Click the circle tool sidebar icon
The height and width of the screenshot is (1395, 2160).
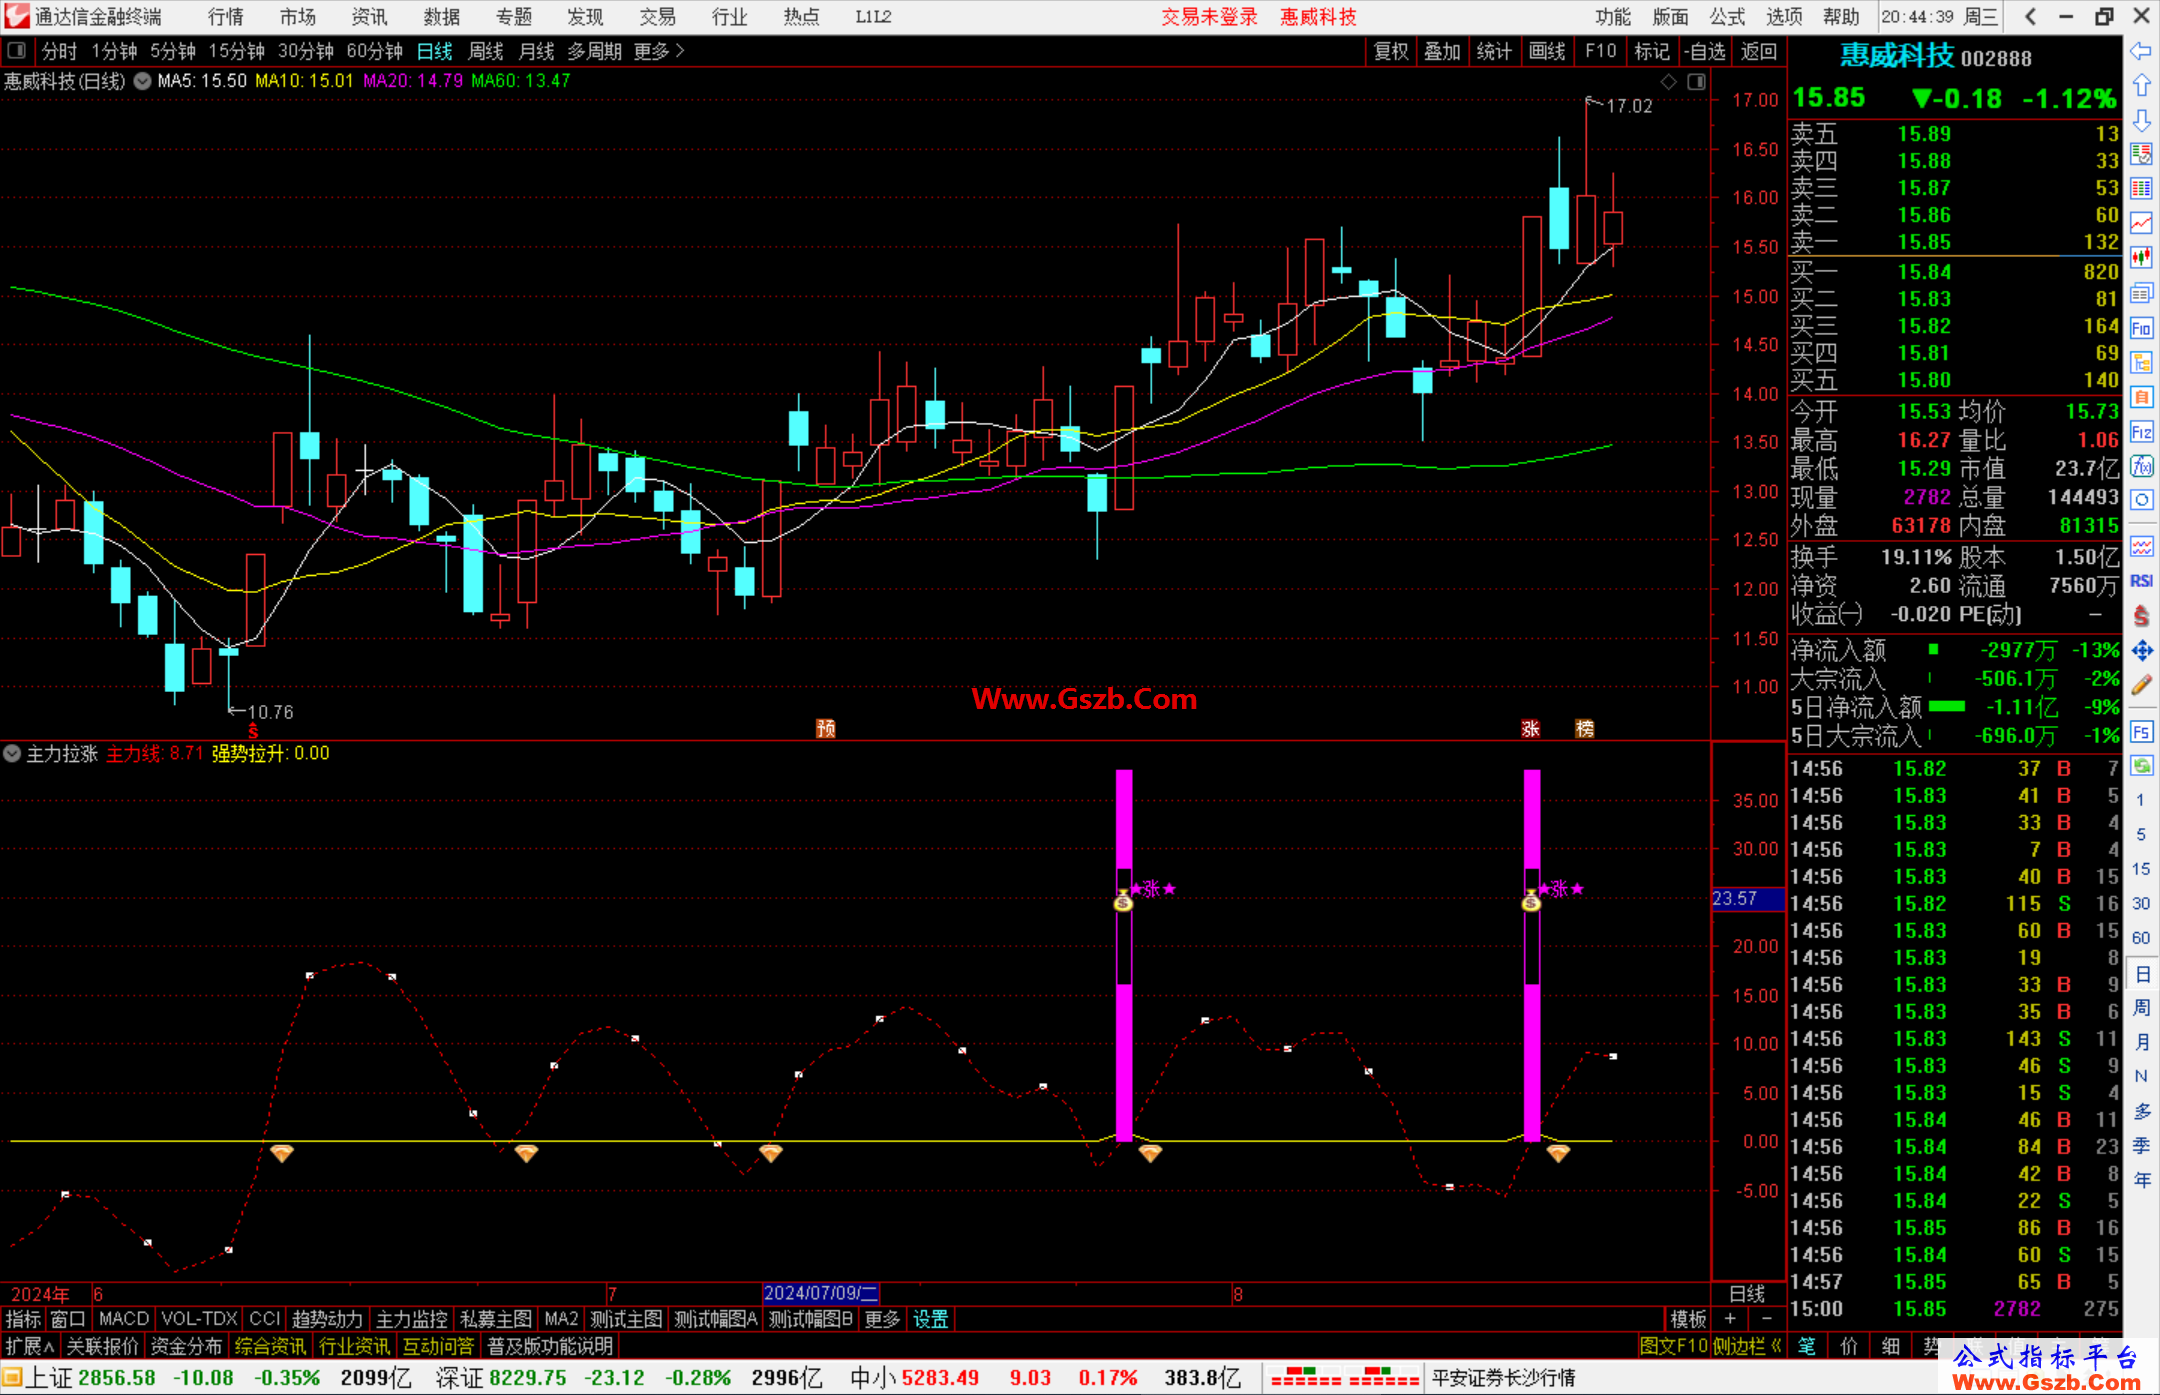click(2141, 500)
